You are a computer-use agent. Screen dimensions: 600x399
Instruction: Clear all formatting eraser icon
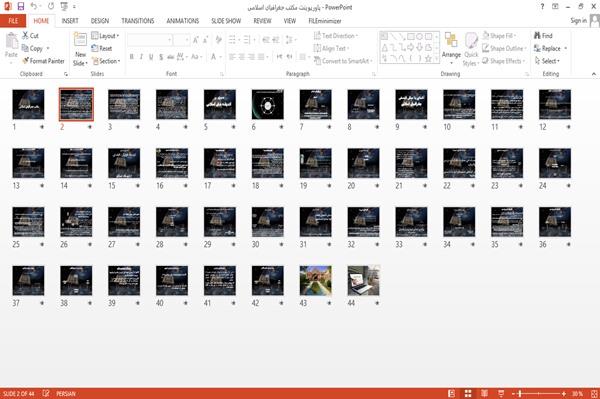coord(218,40)
